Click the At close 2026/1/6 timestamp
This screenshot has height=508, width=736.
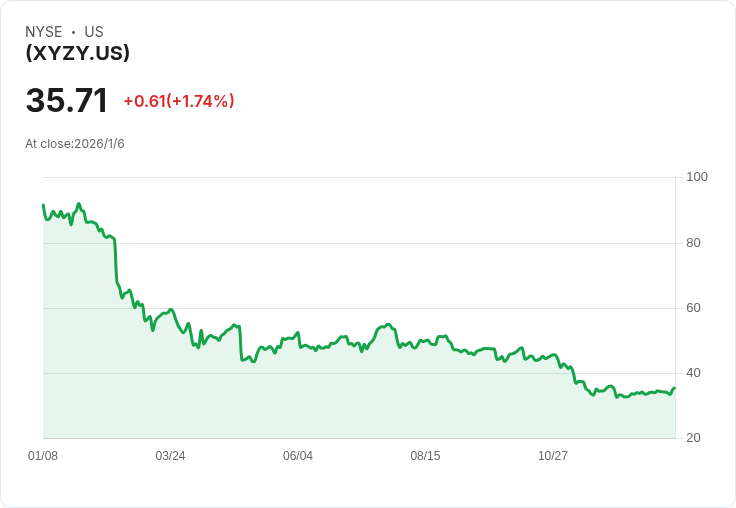pos(75,144)
